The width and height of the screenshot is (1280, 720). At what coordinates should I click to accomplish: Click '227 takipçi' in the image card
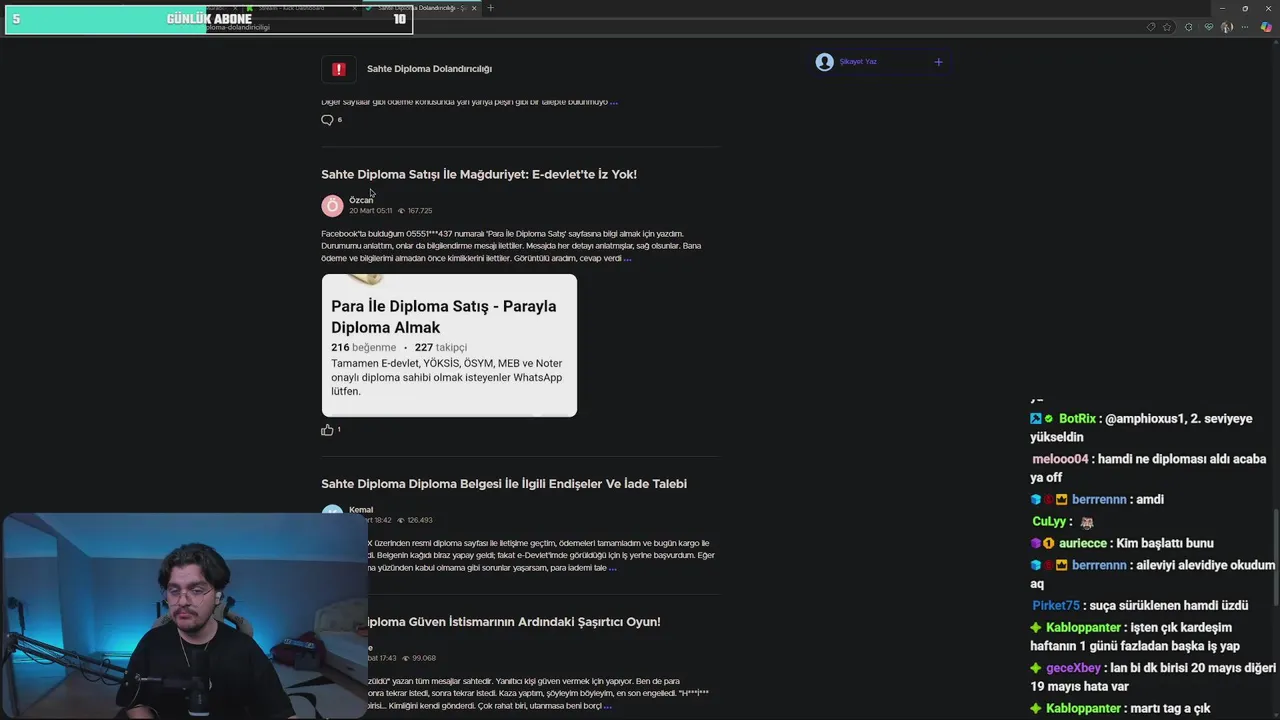pos(441,348)
